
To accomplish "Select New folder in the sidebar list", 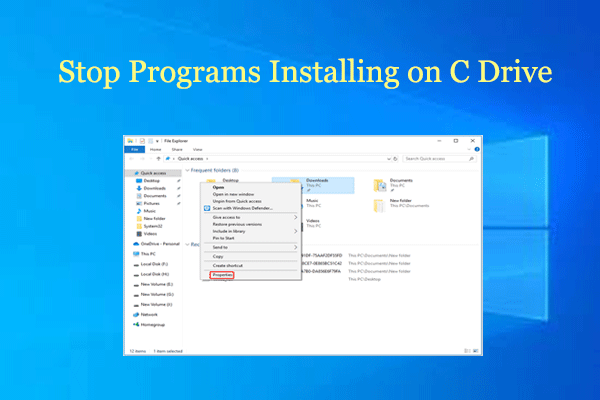I will click(x=154, y=219).
